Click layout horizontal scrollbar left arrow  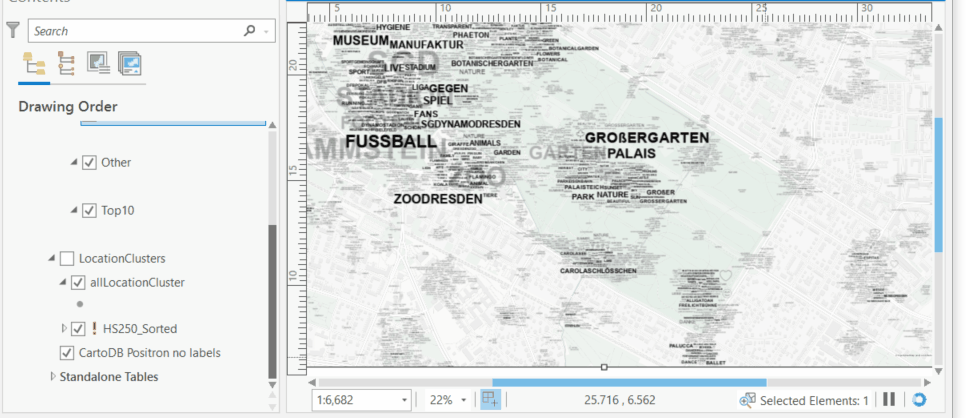point(312,383)
